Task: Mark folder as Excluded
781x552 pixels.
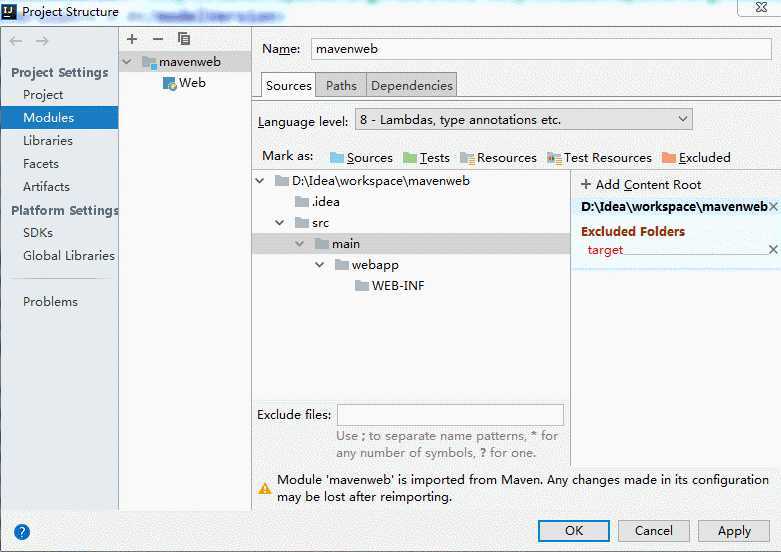Action: [x=696, y=158]
